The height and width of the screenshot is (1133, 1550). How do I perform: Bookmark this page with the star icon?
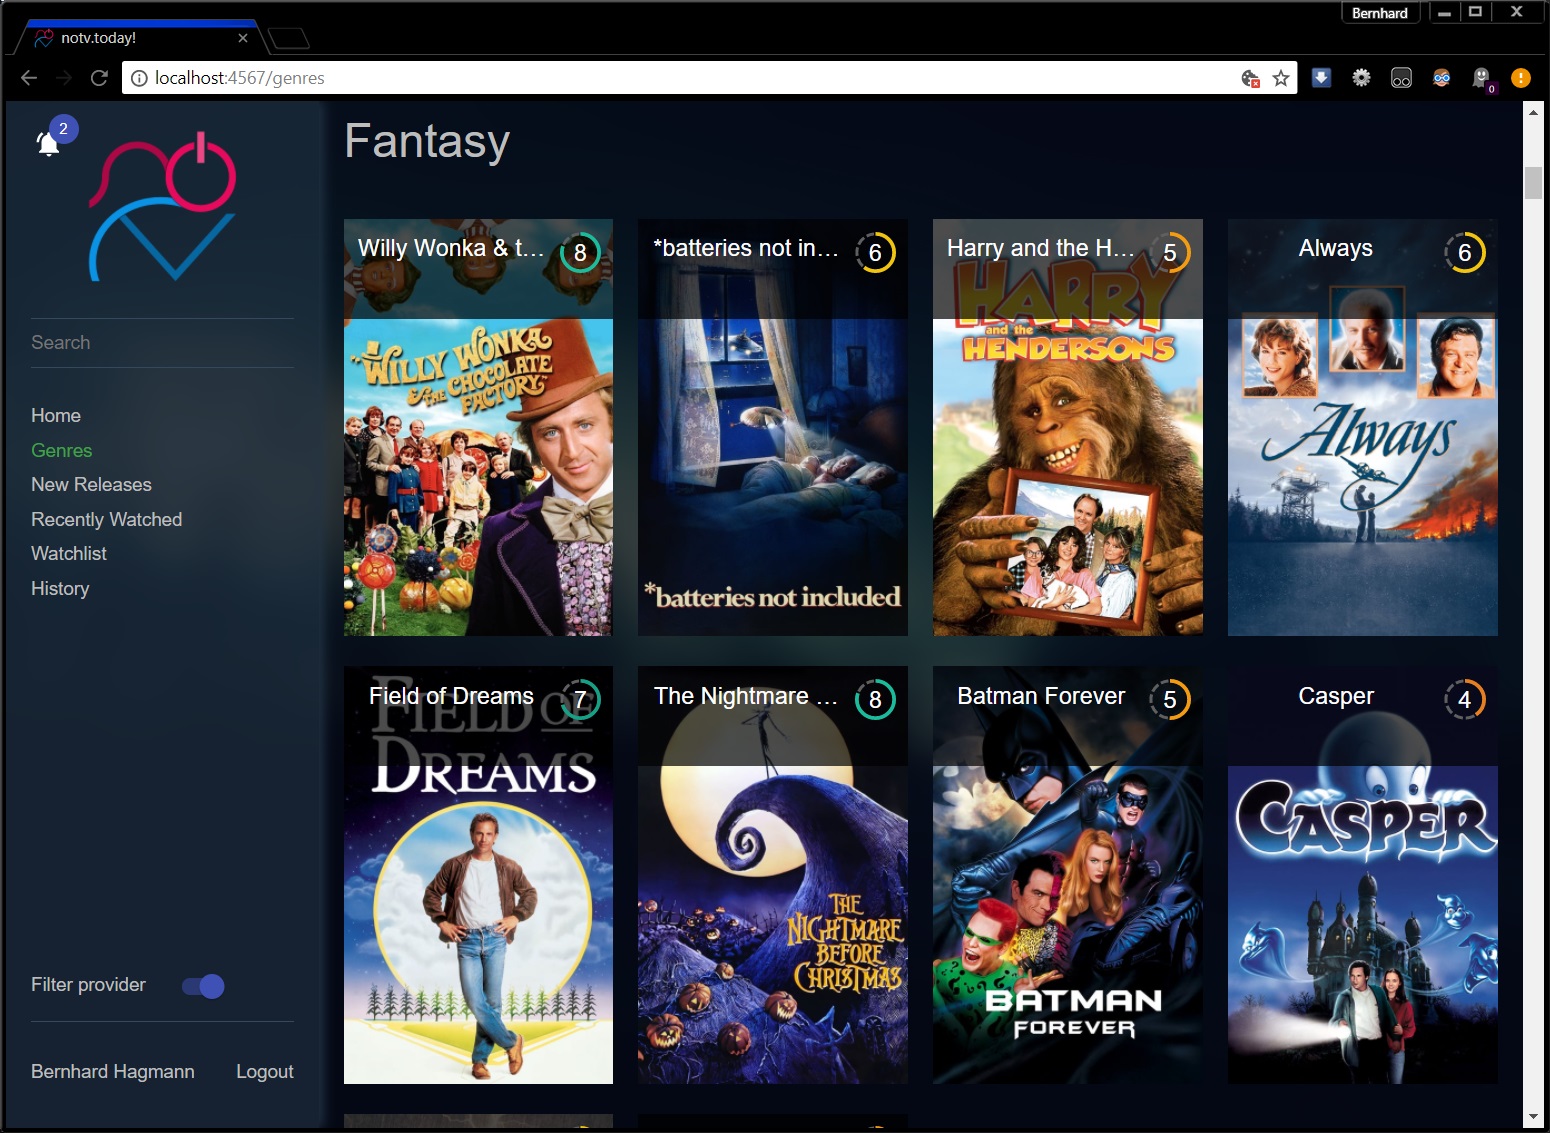1281,78
